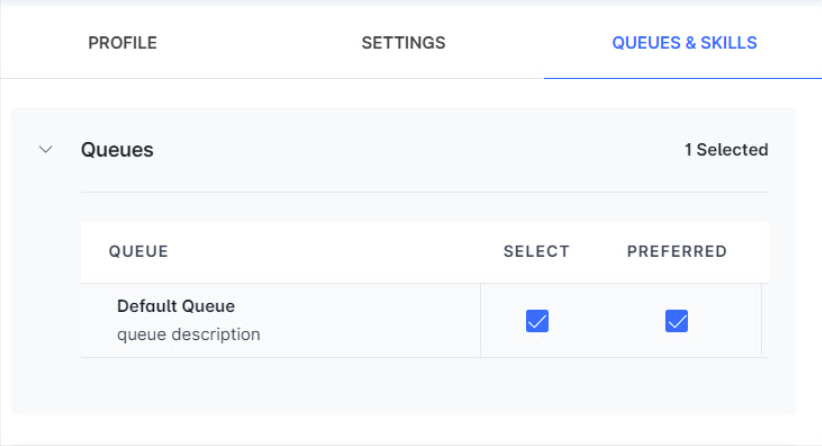Open the Profile tab
The width and height of the screenshot is (822, 446).
[122, 43]
